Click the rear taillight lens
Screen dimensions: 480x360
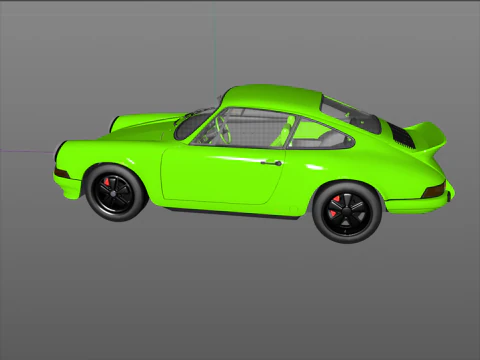[434, 191]
